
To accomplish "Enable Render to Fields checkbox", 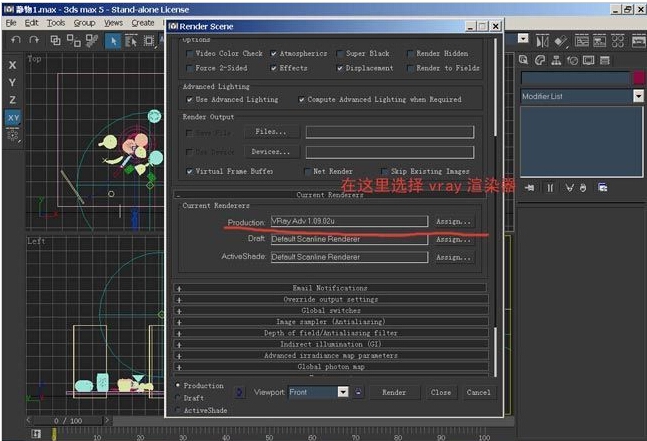I will coord(410,68).
